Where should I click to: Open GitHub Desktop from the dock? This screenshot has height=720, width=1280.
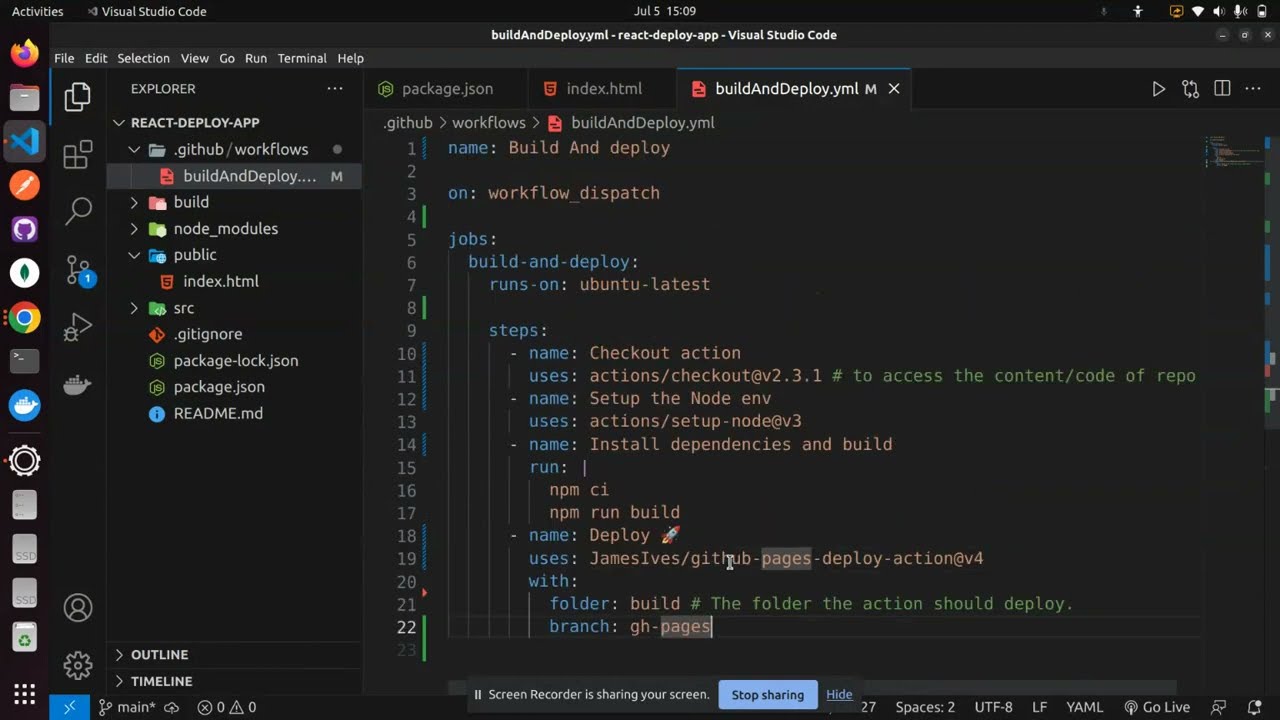pyautogui.click(x=25, y=229)
